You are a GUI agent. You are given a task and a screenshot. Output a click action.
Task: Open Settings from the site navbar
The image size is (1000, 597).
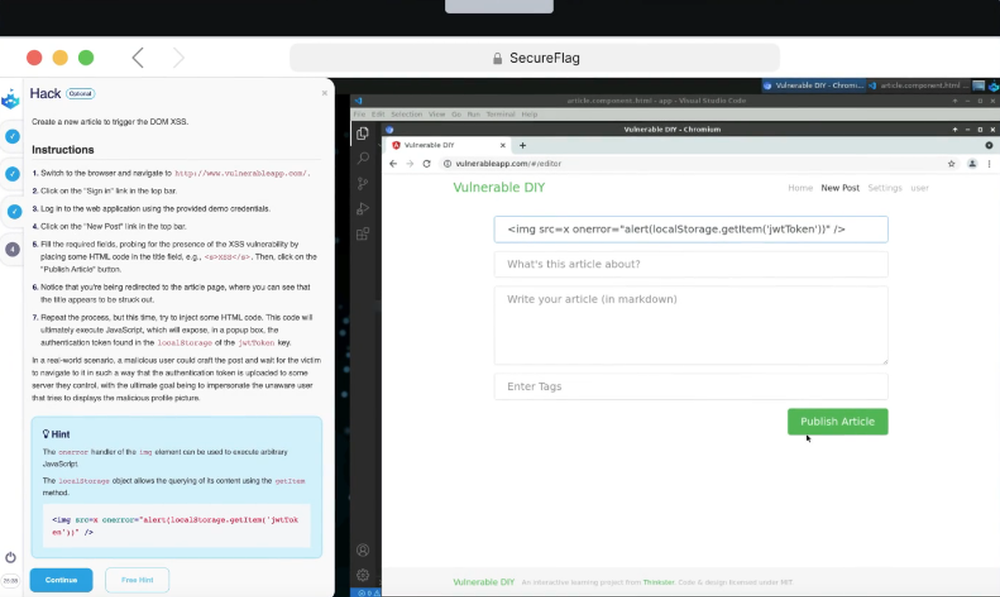(x=885, y=188)
